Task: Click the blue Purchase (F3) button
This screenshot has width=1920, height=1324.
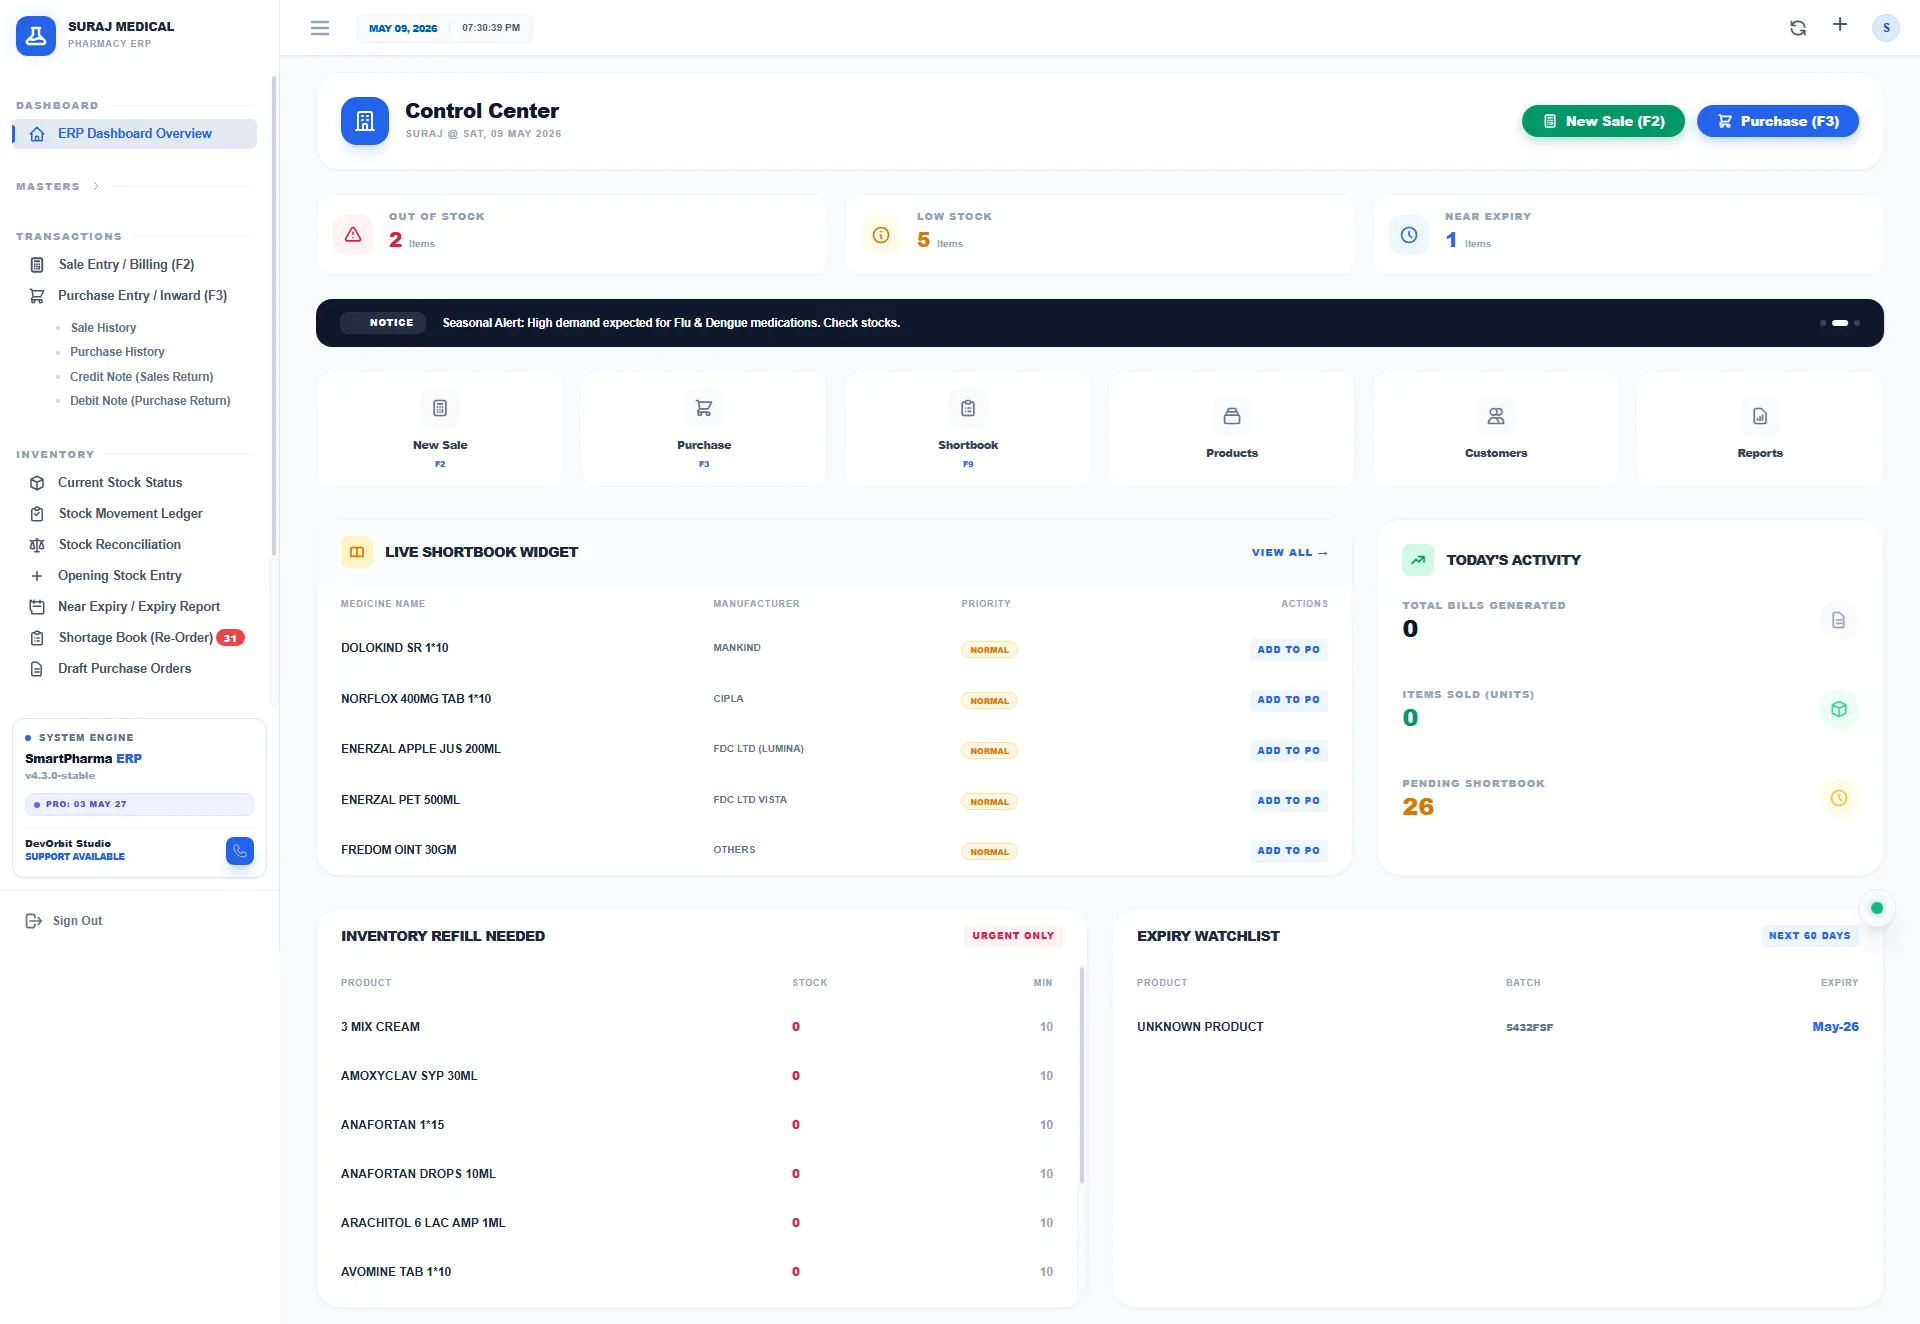Action: pyautogui.click(x=1778, y=121)
